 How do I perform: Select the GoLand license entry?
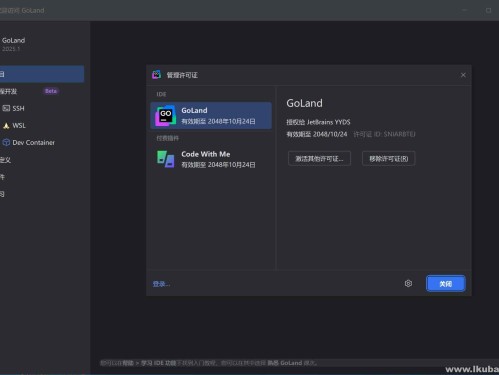[211, 116]
